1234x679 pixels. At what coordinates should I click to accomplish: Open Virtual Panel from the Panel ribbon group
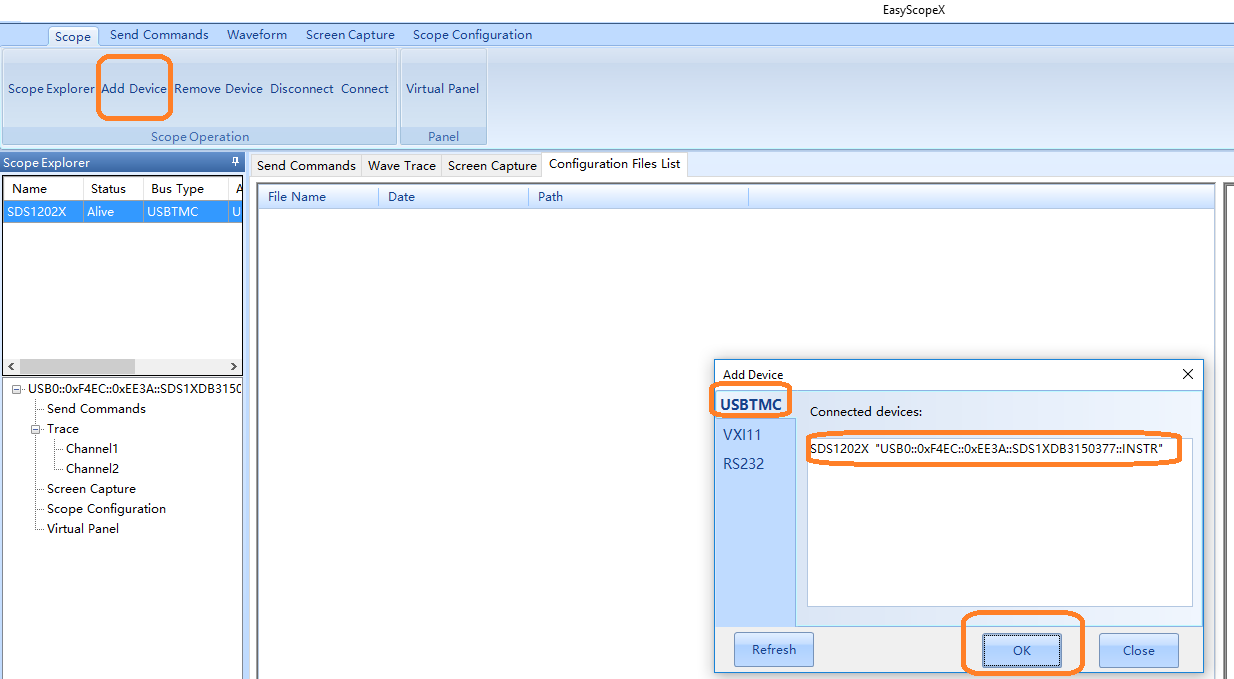pos(442,89)
